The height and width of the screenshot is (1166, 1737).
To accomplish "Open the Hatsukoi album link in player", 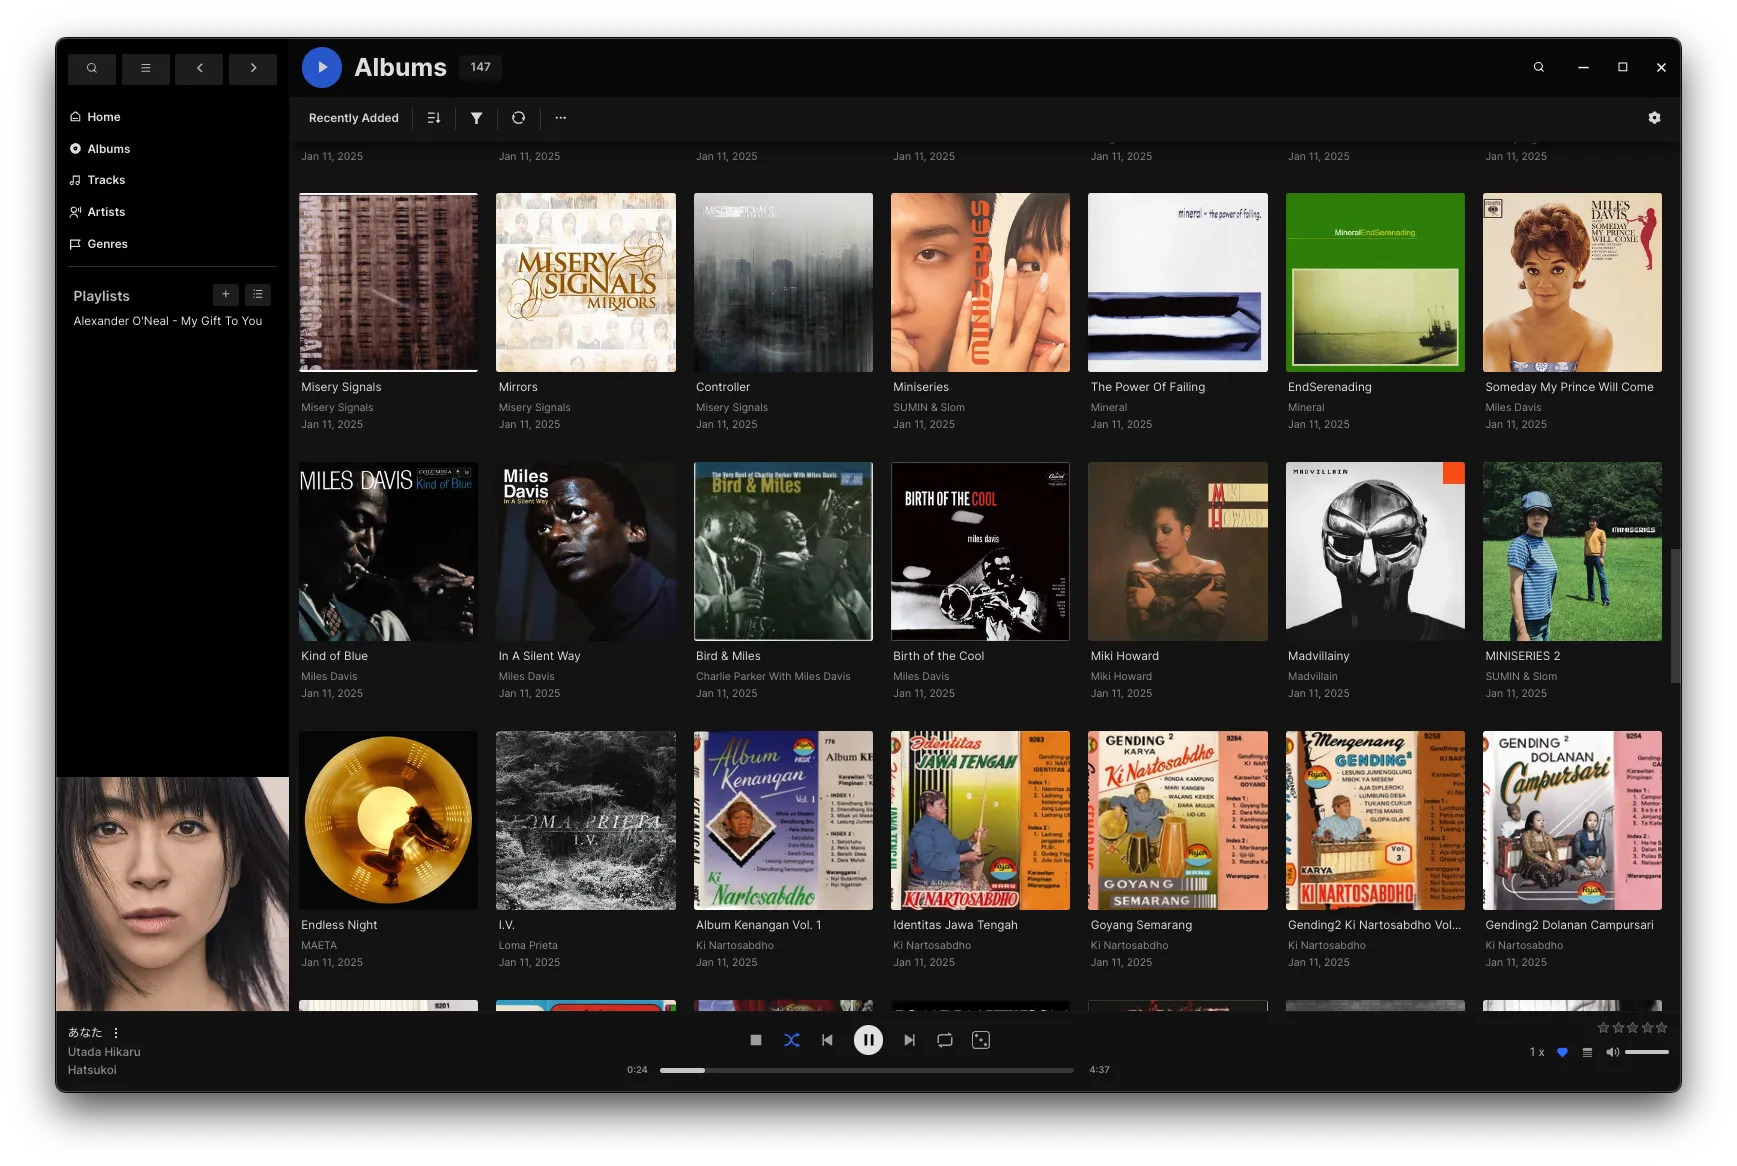I will tap(92, 1070).
